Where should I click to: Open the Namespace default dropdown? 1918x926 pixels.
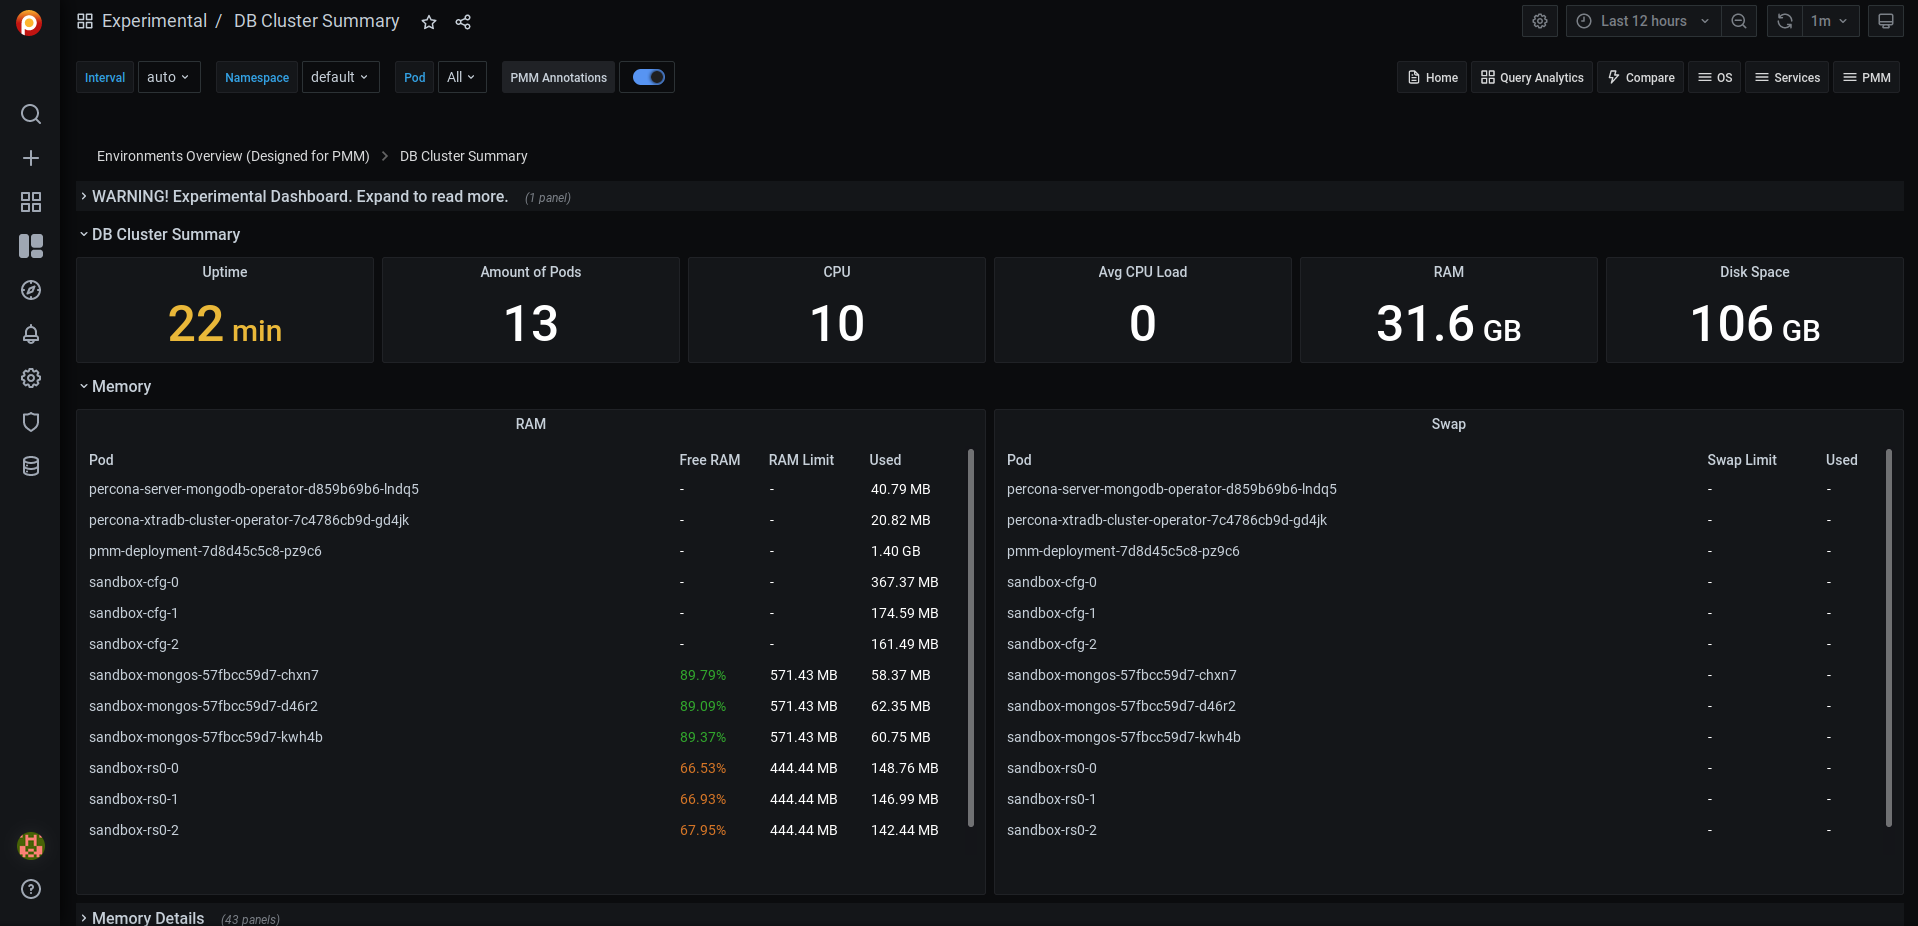(x=340, y=77)
